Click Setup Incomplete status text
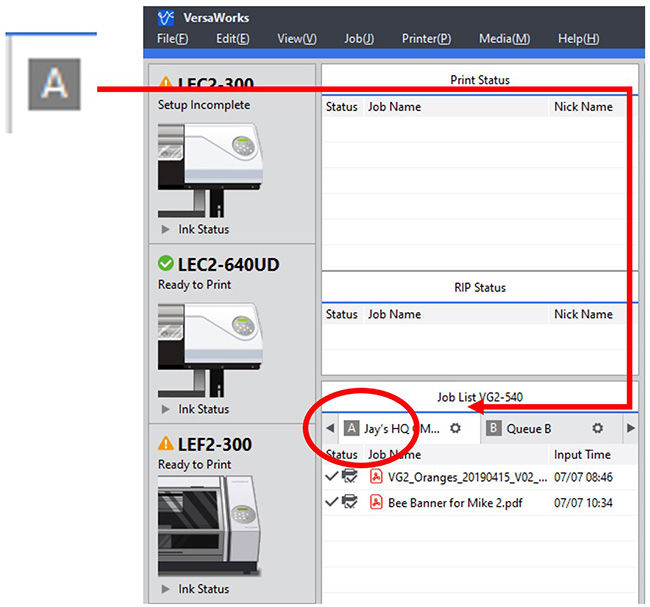The height and width of the screenshot is (607, 650). tap(204, 105)
